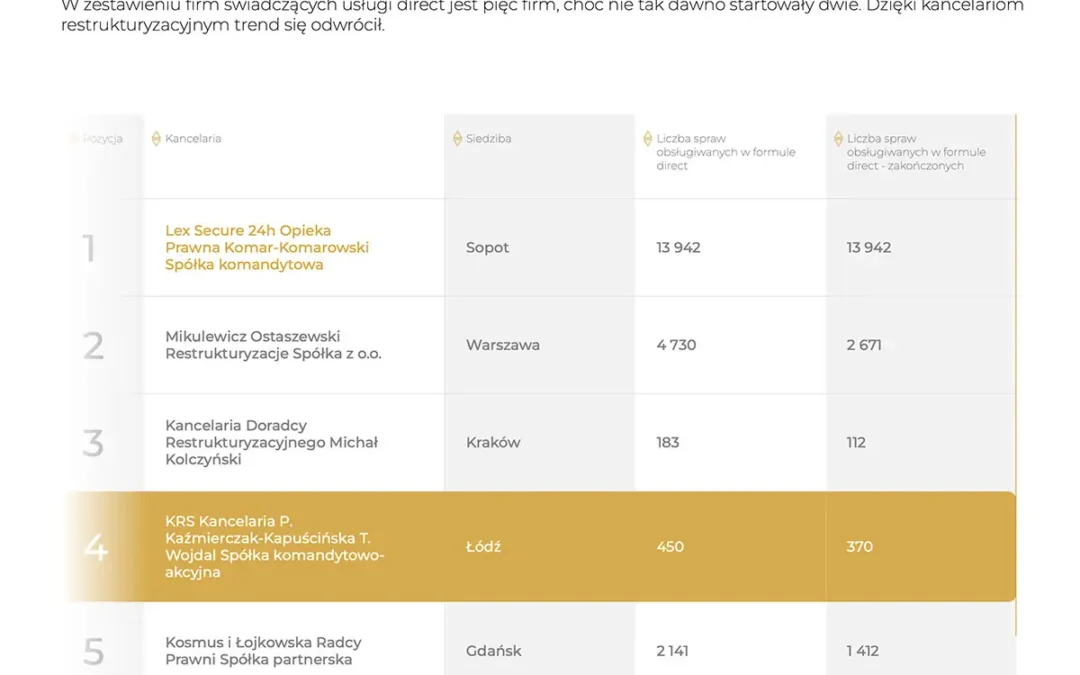
Task: Select KRS Kancelaria P. Kaźmierczak-Kapuścińska firm name
Action: [x=274, y=547]
